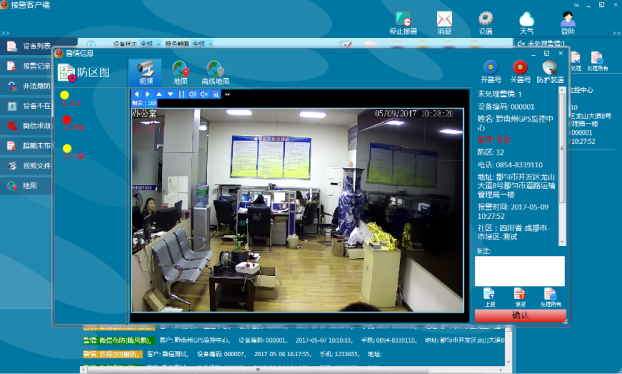This screenshot has height=374, width=622.
Task: Select zone 31 SOS yellow indicator
Action: [x=65, y=95]
